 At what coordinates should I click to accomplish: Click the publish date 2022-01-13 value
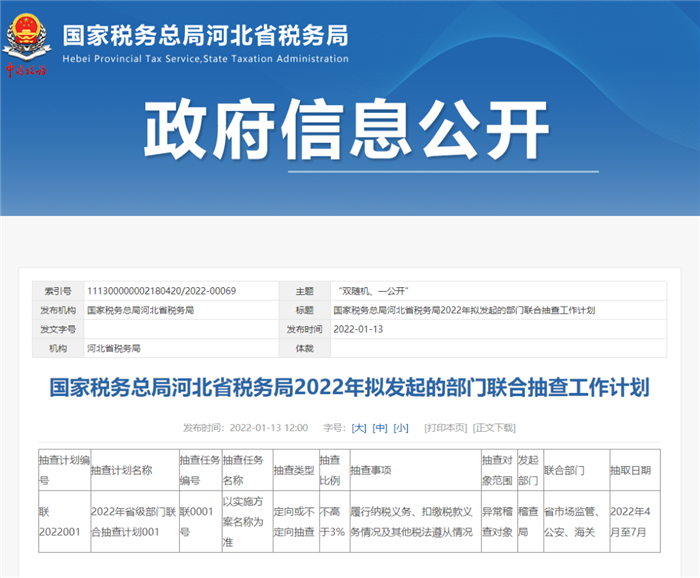[358, 329]
